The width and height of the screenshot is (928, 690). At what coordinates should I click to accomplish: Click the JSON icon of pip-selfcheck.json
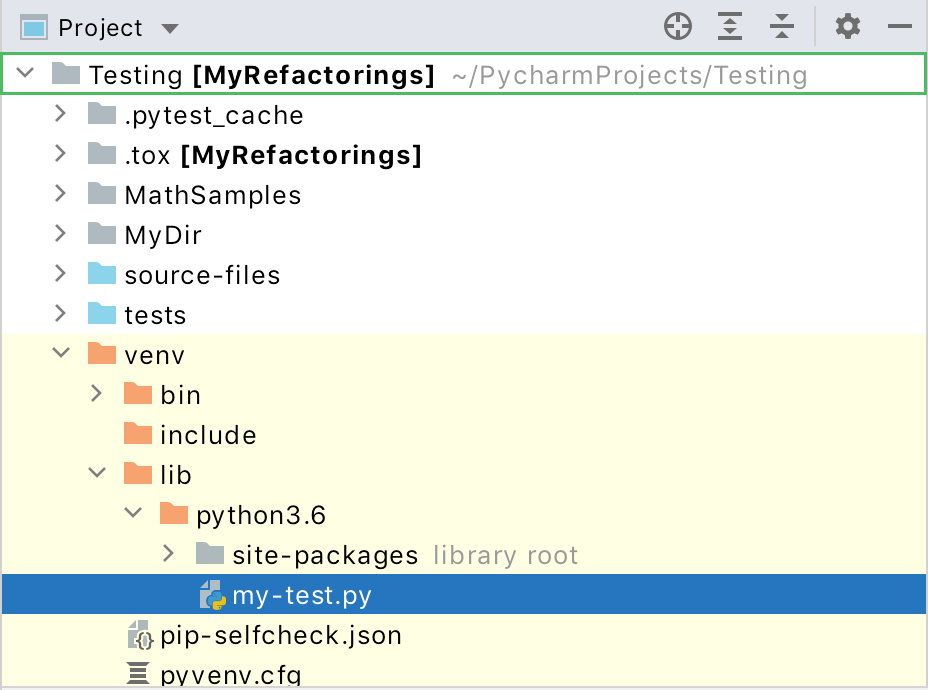137,634
